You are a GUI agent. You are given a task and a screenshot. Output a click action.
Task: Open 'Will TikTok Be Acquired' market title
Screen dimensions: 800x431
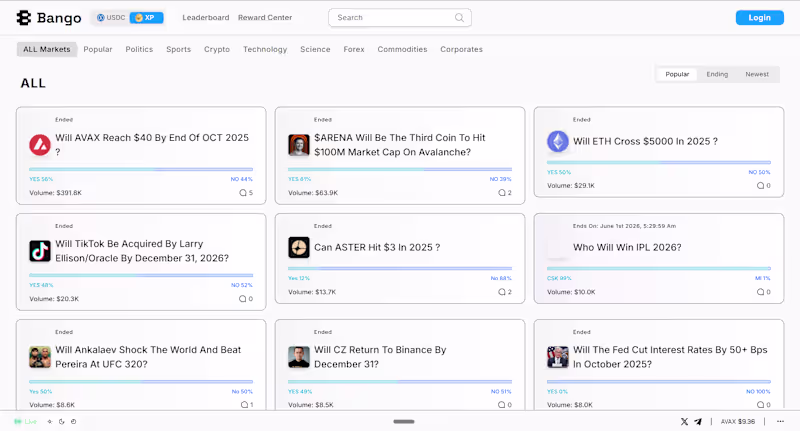(142, 251)
